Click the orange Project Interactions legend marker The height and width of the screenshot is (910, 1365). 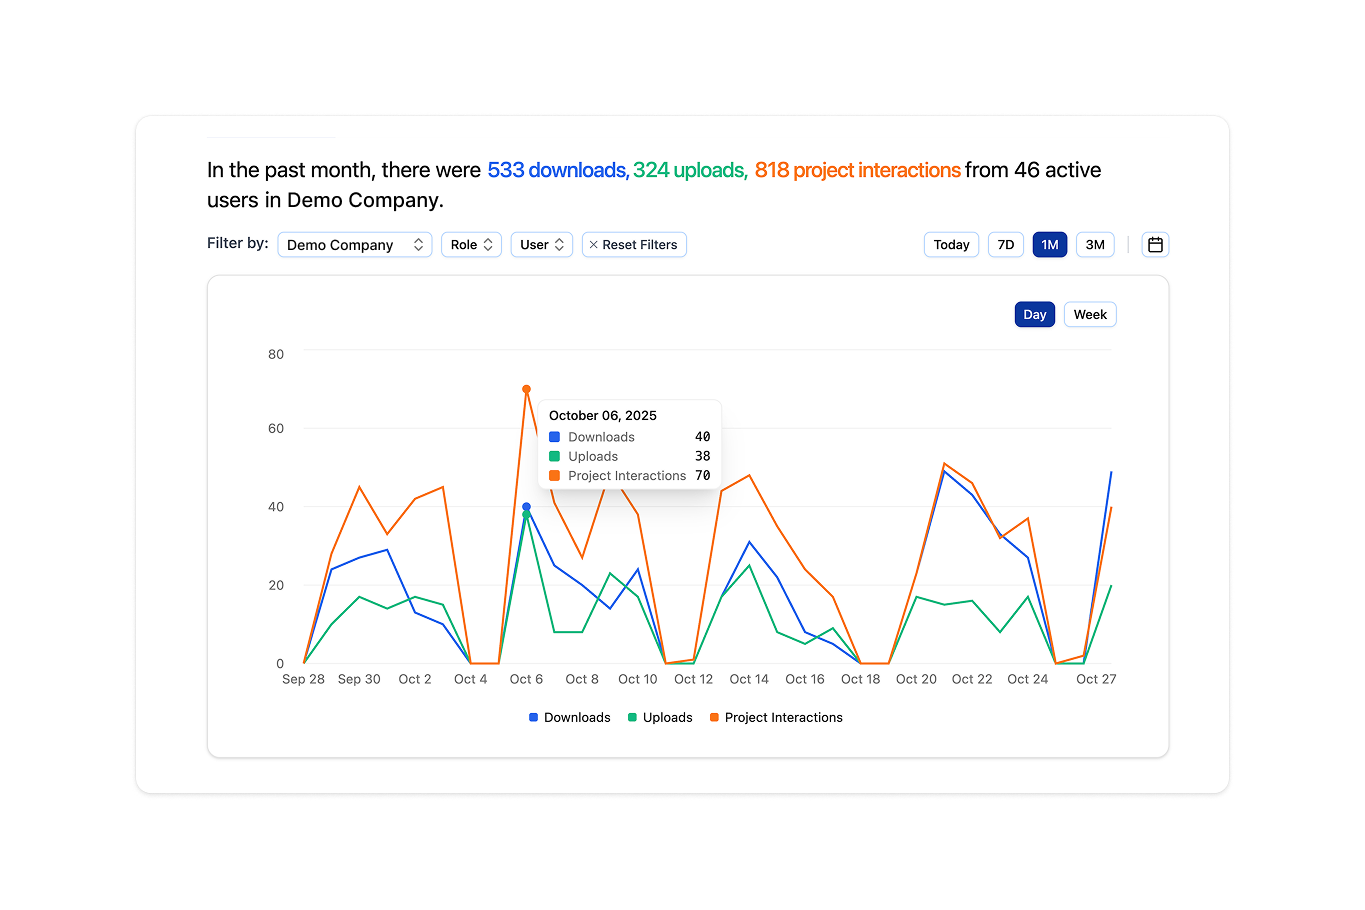point(717,717)
